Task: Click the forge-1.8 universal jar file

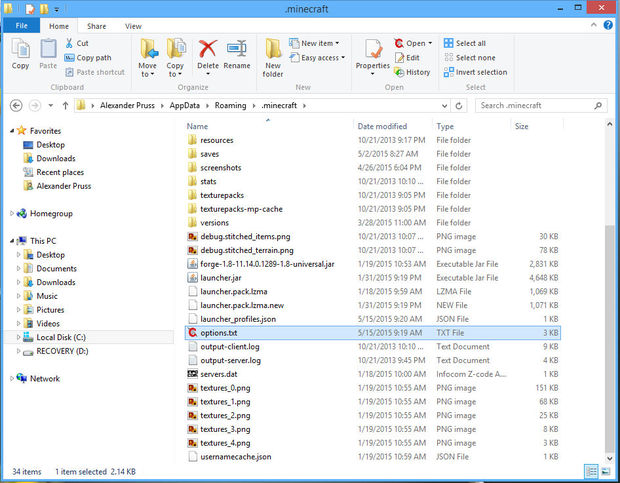Action: pyautogui.click(x=267, y=264)
